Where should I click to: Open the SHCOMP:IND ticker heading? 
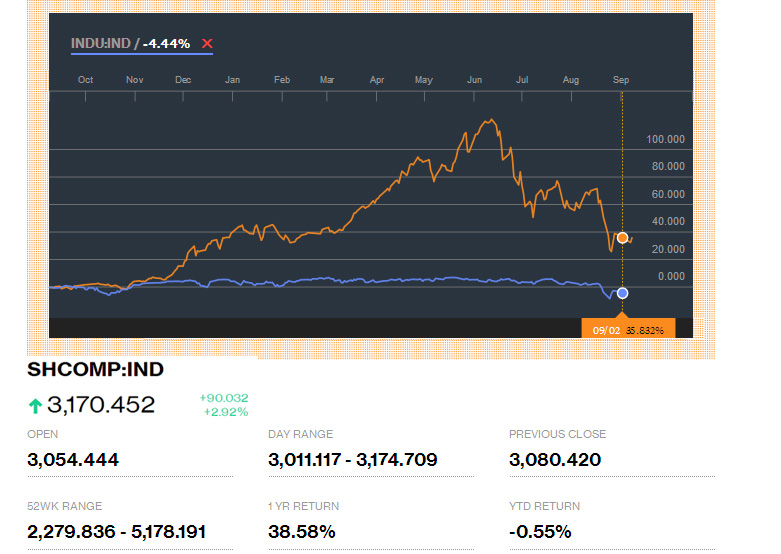pos(95,370)
